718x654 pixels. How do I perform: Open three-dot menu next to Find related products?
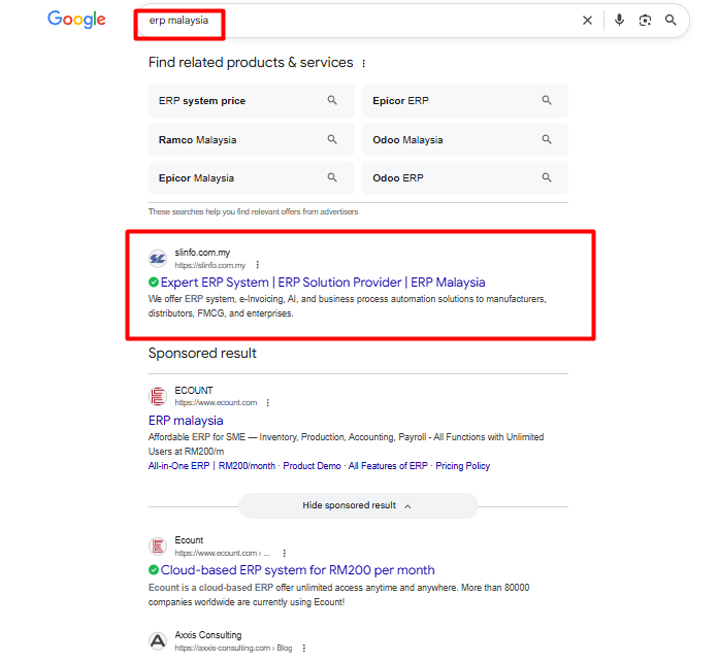click(x=364, y=63)
